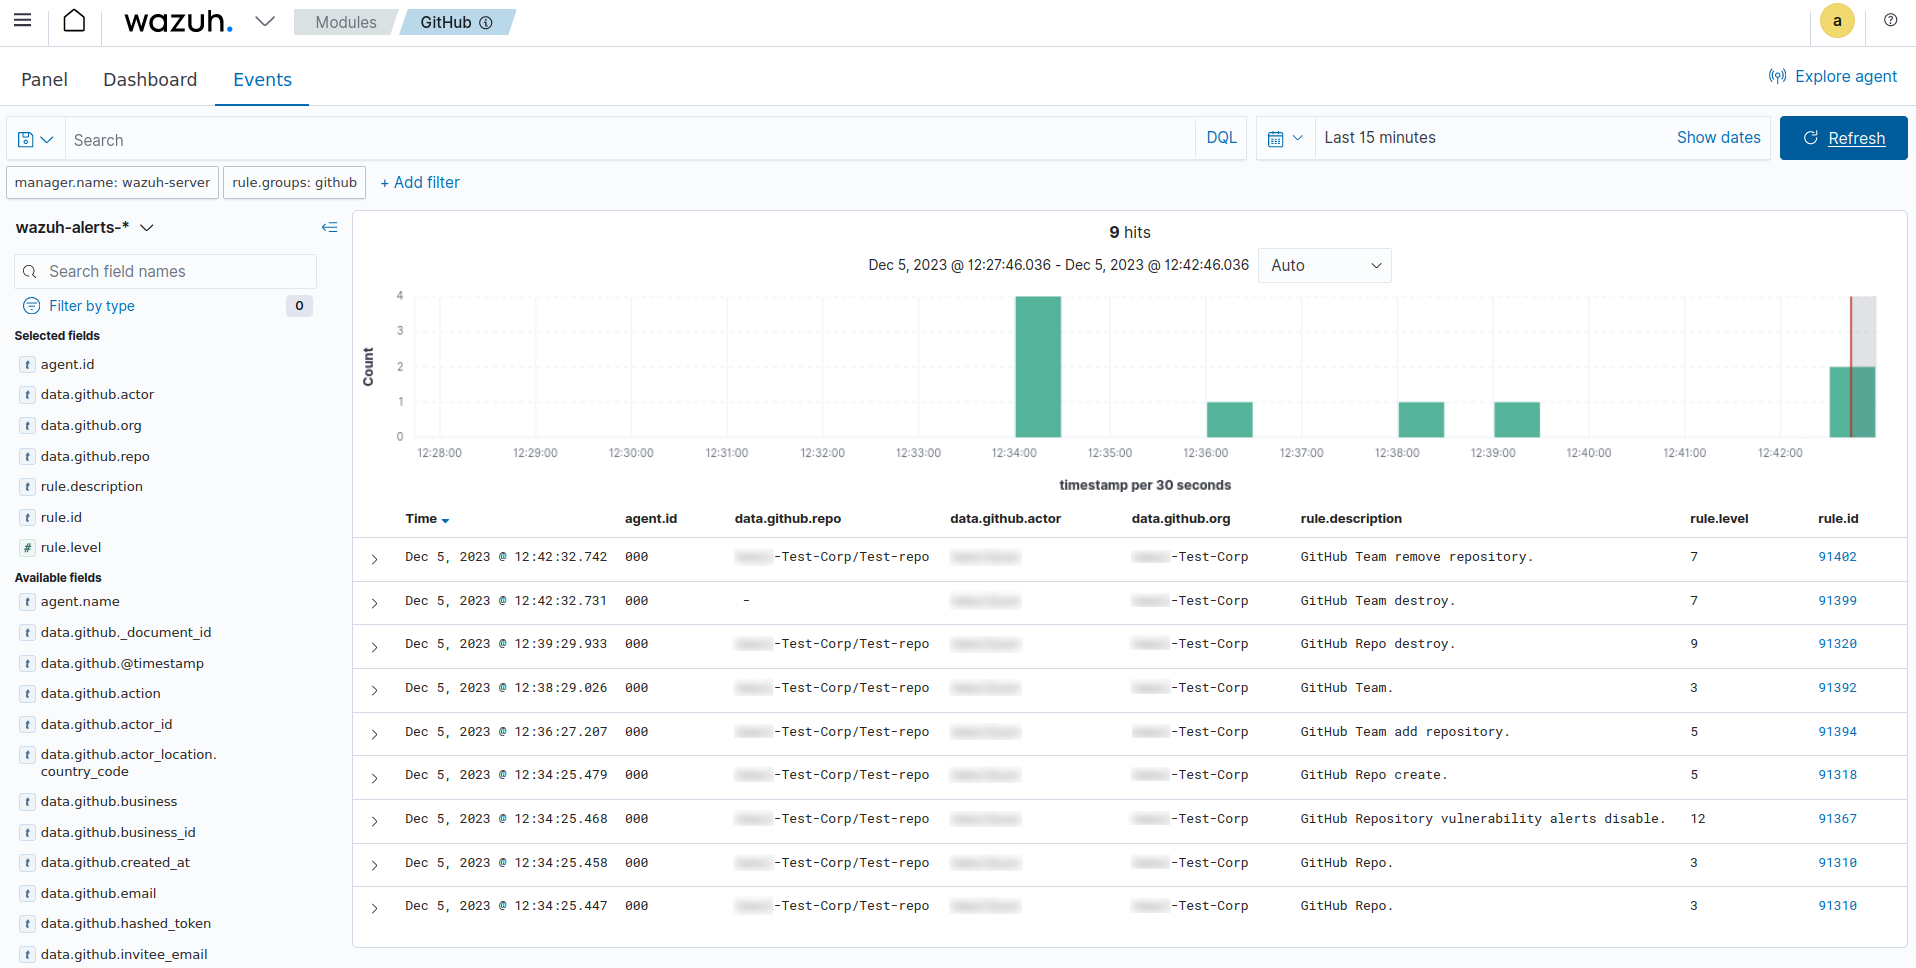
Task: Click the data.github.@timestamp field
Action: [122, 664]
